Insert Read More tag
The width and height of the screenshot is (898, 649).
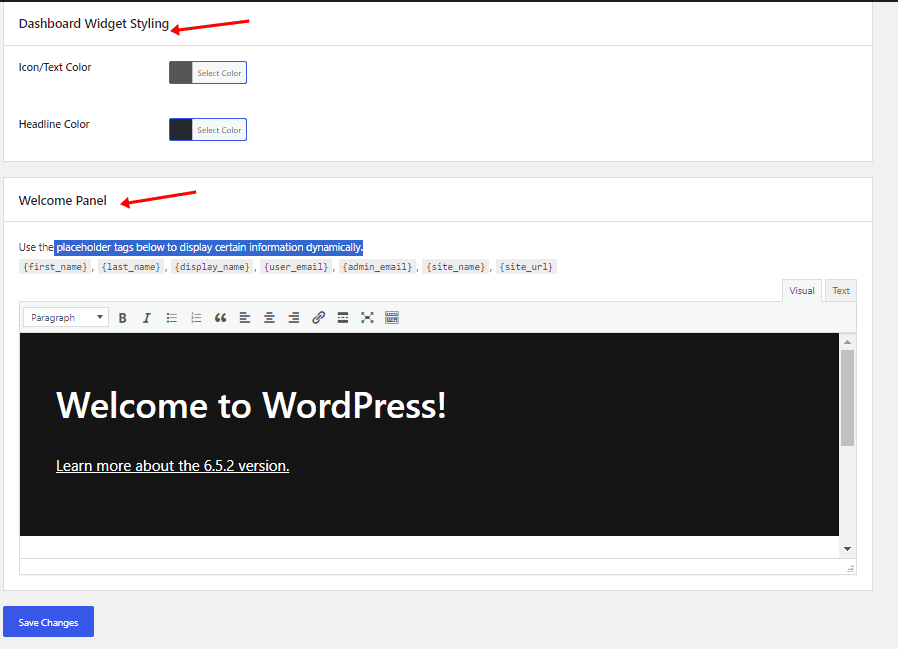click(343, 318)
